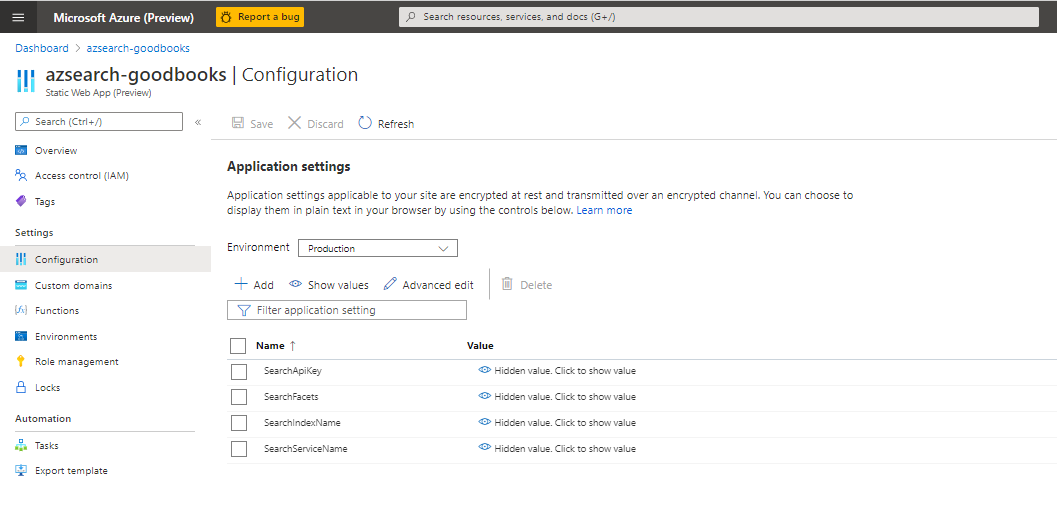This screenshot has height=515, width=1057.
Task: Click the Export template icon
Action: click(21, 471)
